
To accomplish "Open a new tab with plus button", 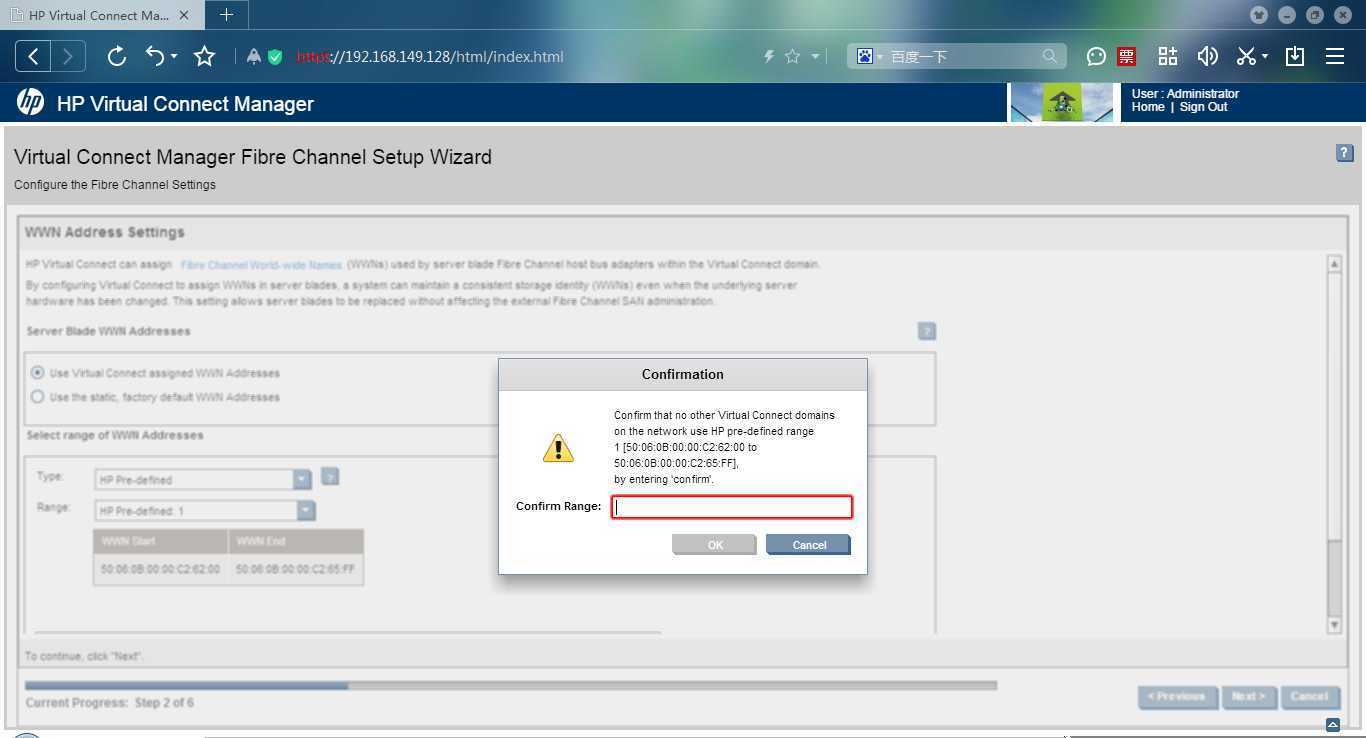I will point(226,15).
